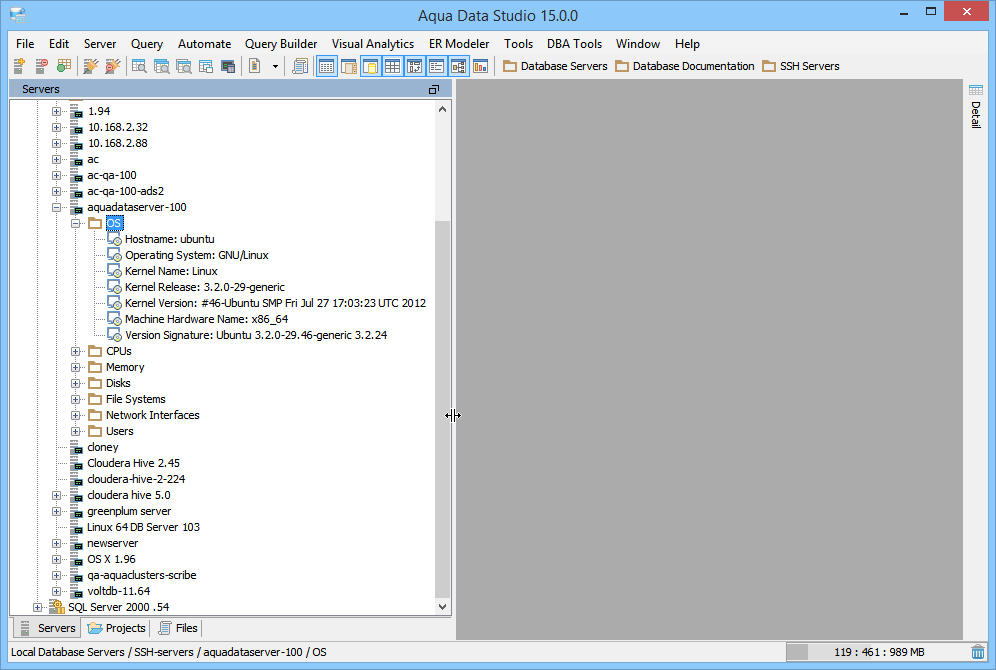Click the Version Signature entry icon
Screen dimensions: 996x670
tap(114, 335)
